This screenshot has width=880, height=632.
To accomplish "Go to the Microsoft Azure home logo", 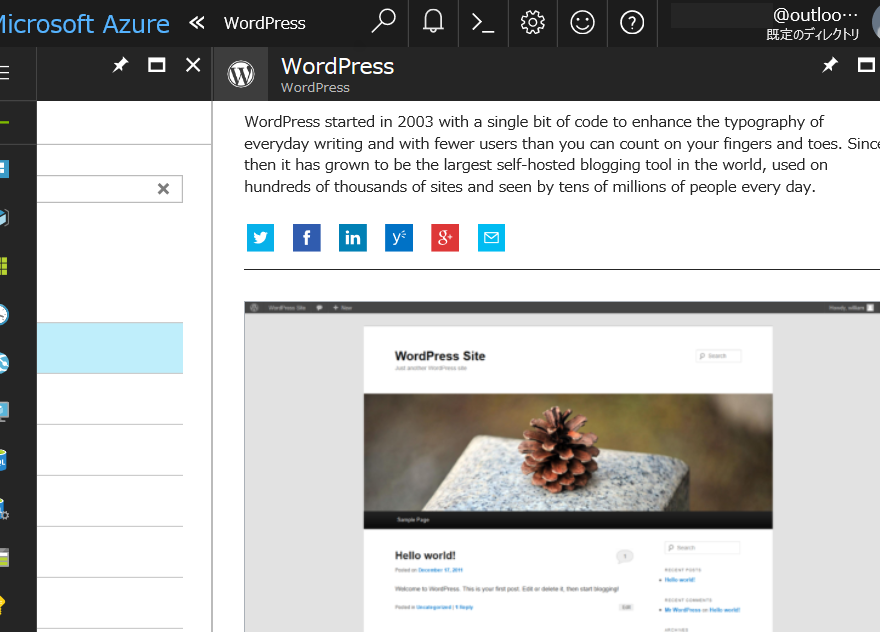I will tap(85, 24).
